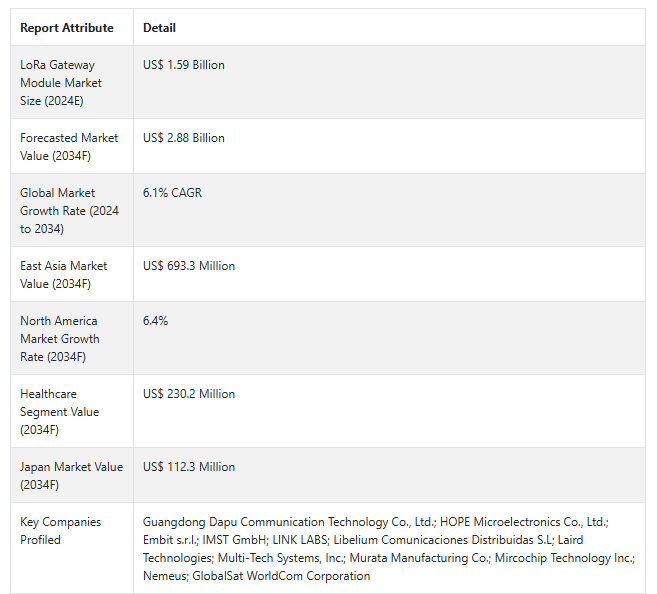Select Key Companies Profiled label
Viewport: 657px width, 594px height.
coord(61,530)
